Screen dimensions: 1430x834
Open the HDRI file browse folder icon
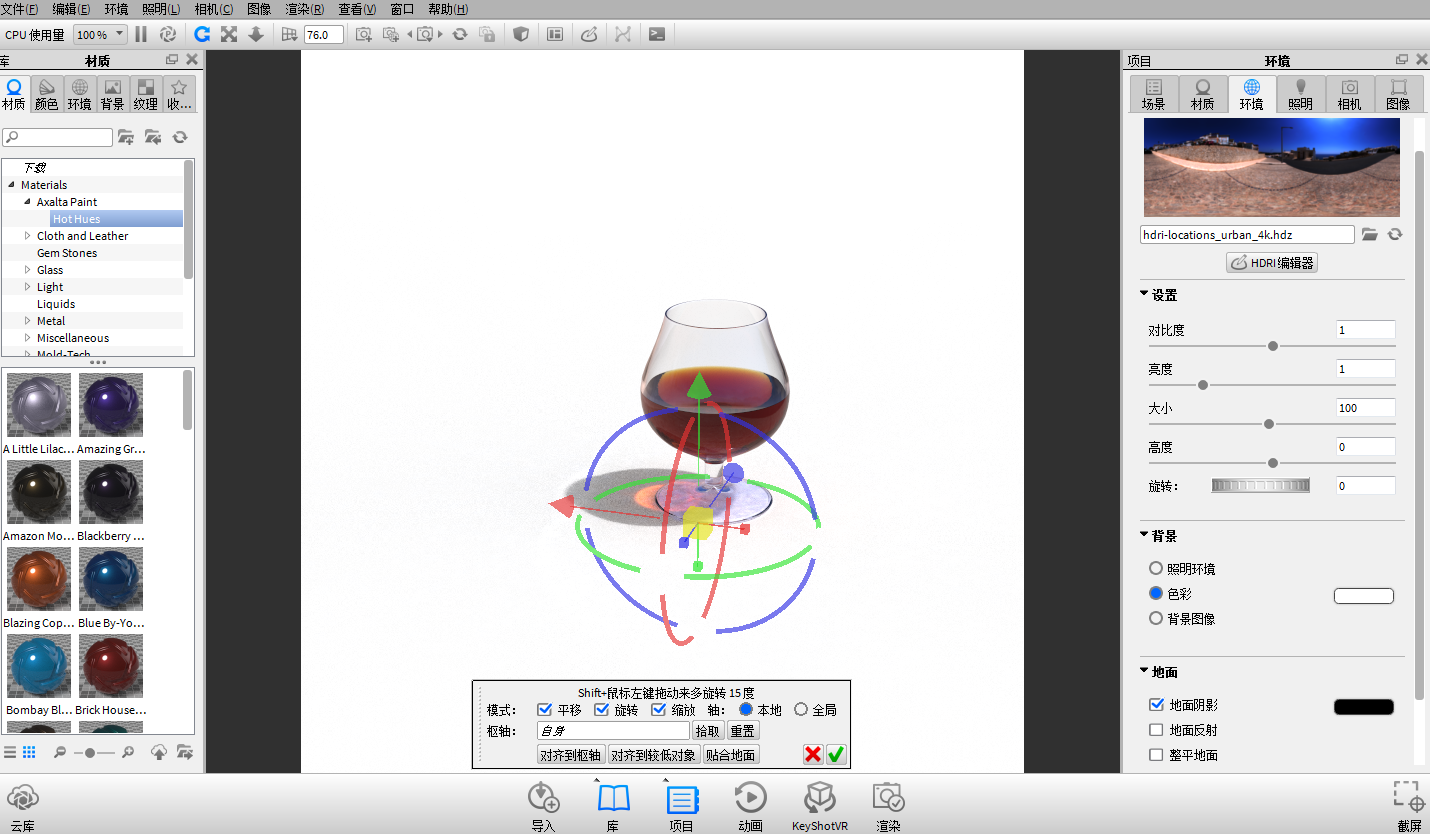[1370, 234]
